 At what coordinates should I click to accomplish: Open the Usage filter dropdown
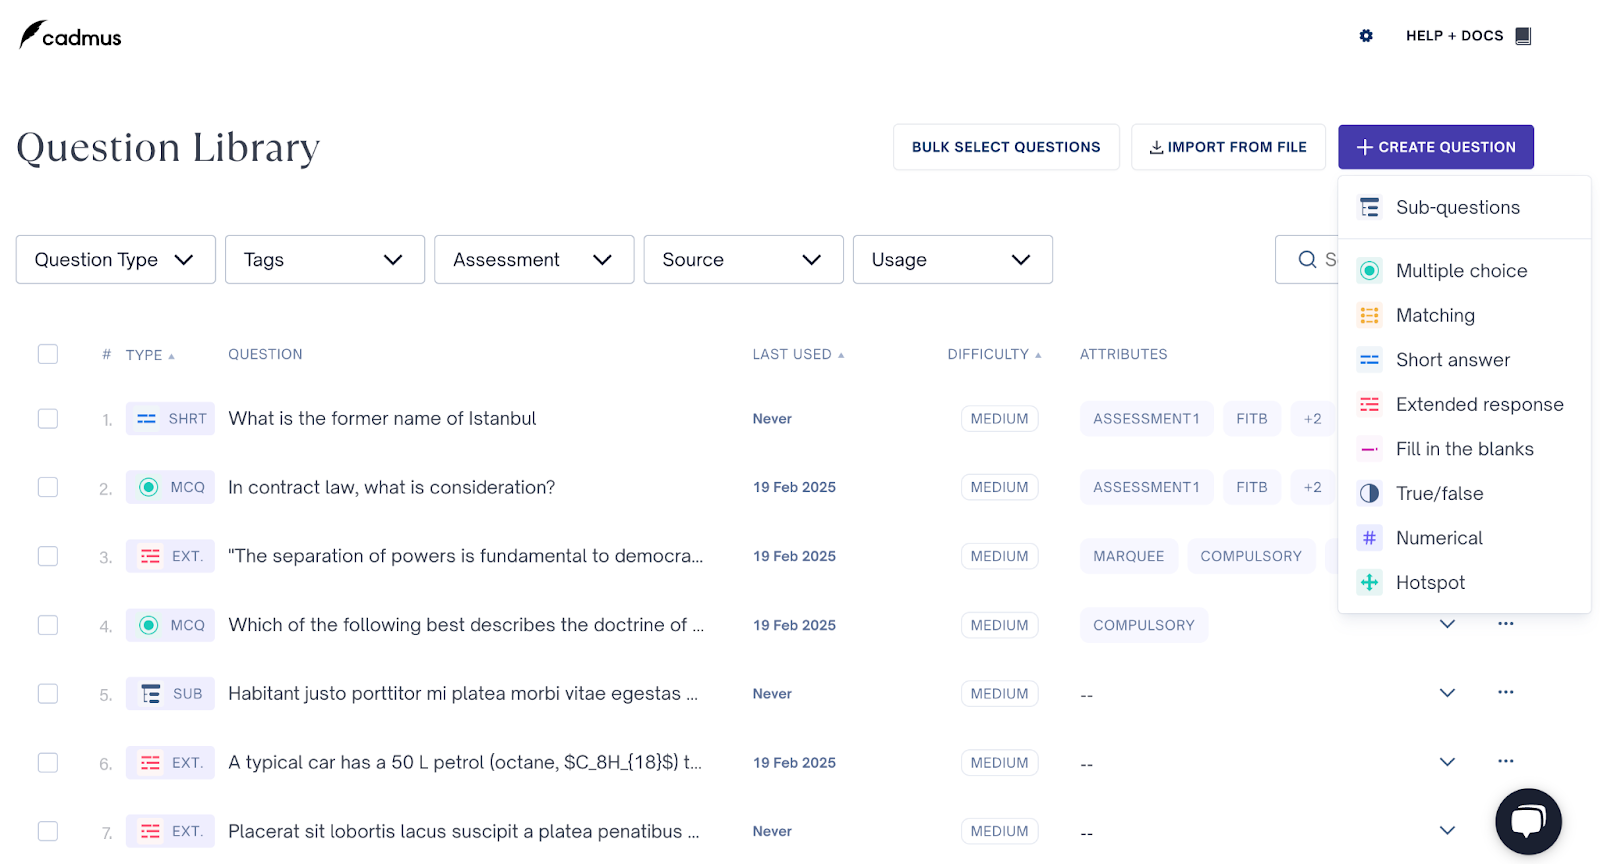pos(953,260)
